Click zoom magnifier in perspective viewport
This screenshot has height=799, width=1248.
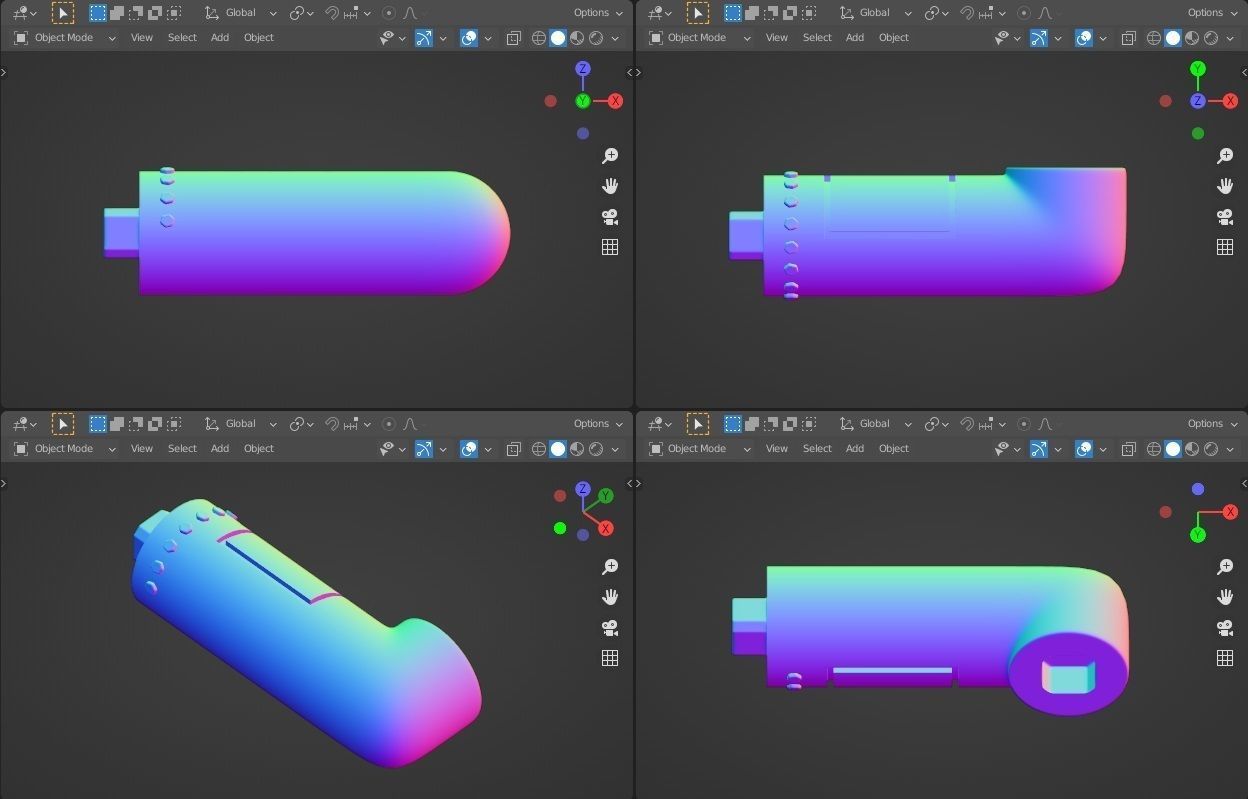610,567
